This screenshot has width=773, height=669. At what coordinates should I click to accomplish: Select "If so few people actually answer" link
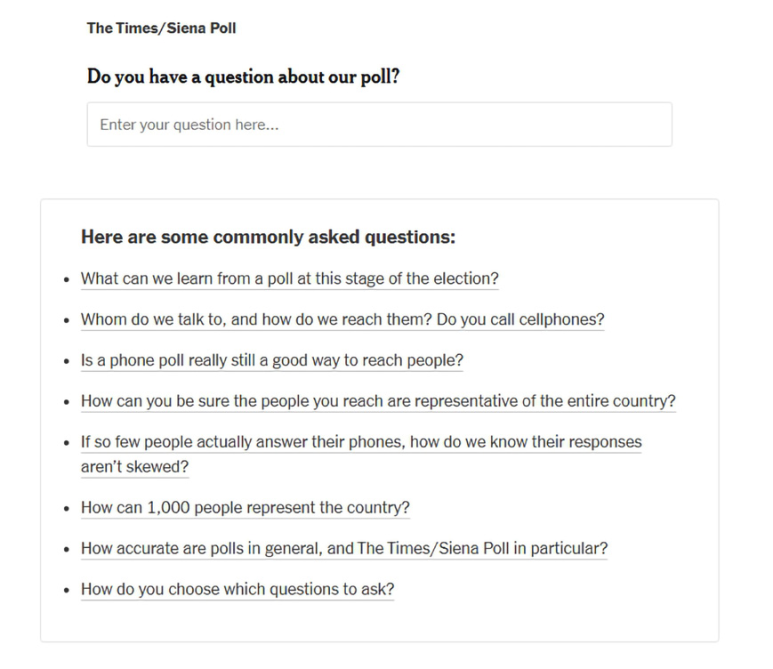tap(361, 442)
